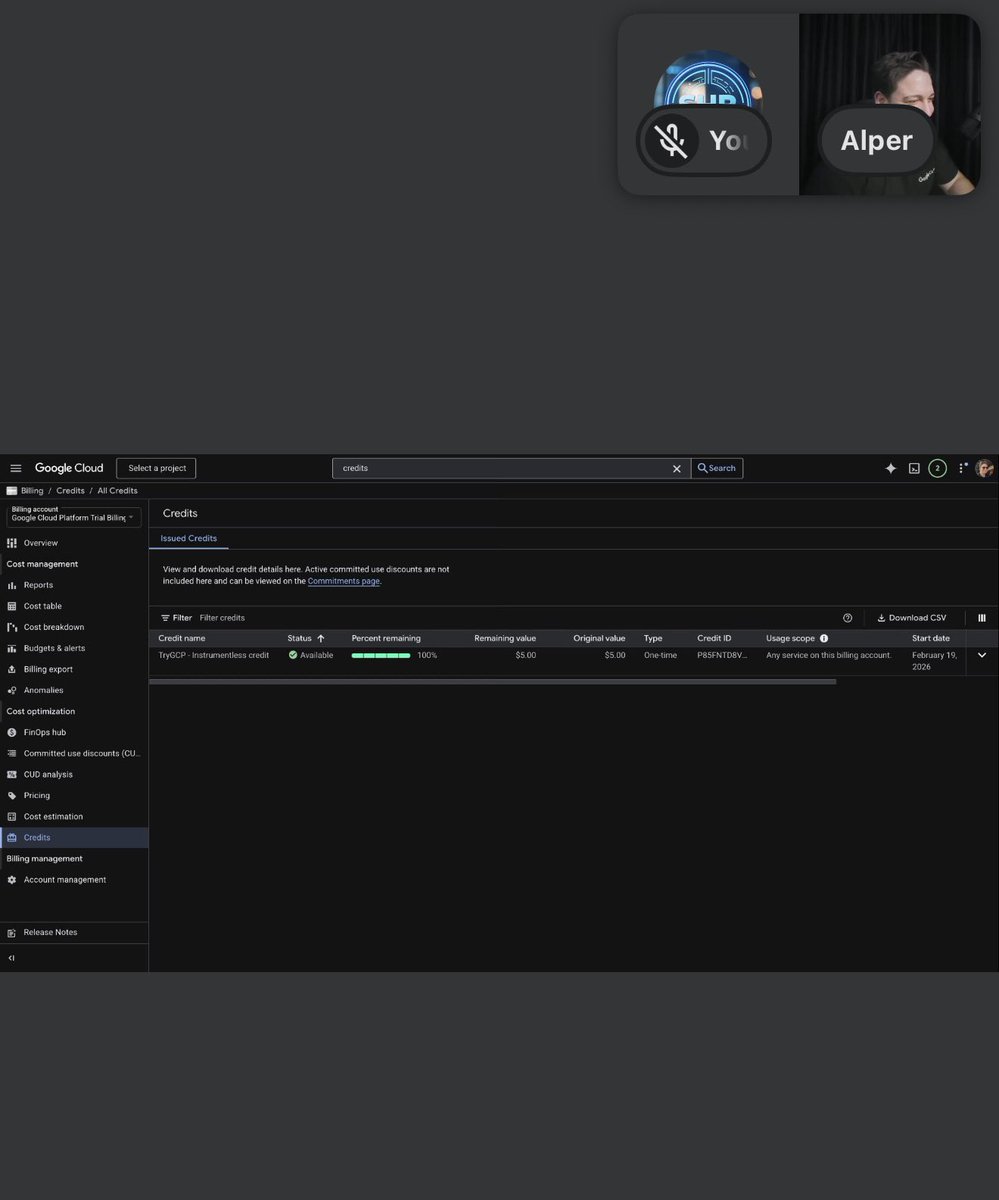The height and width of the screenshot is (1200, 999).
Task: Click the help question mark icon
Action: point(848,618)
